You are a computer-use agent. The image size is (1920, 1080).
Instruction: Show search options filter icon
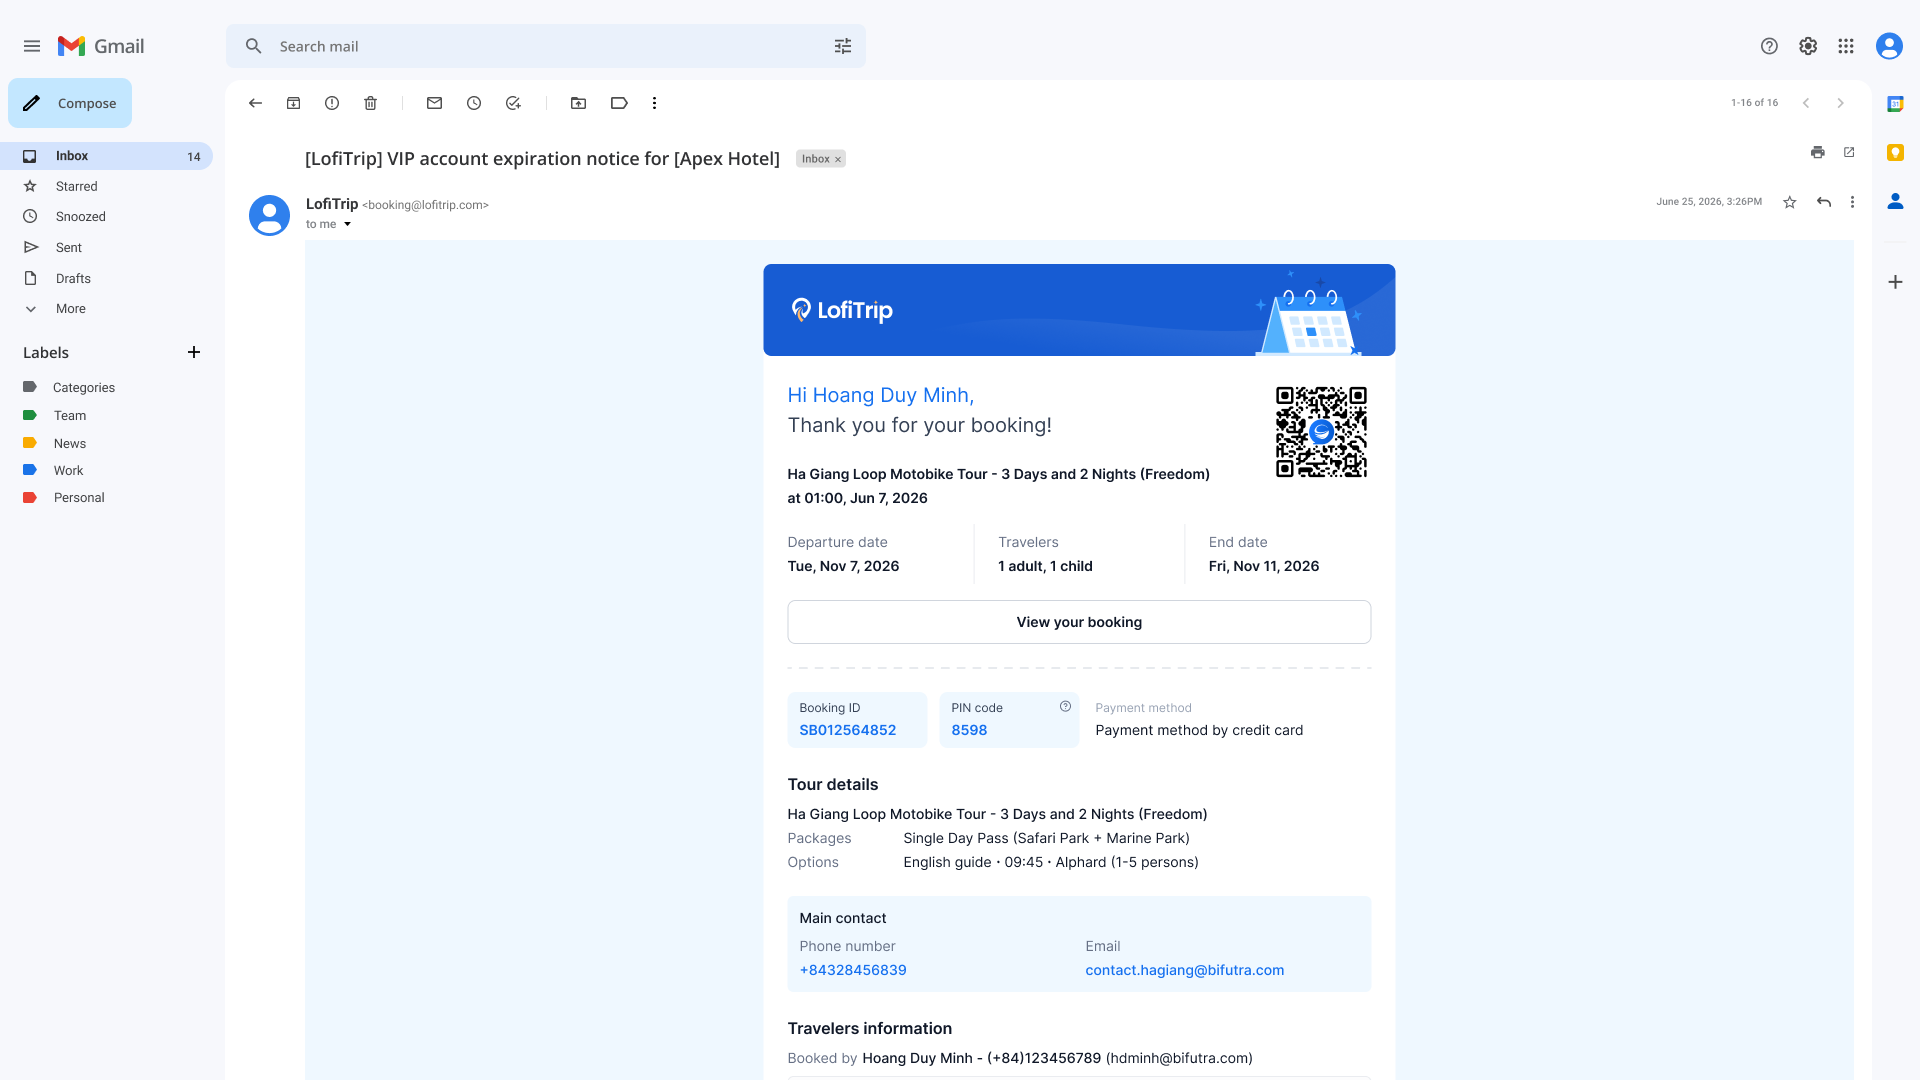843,46
